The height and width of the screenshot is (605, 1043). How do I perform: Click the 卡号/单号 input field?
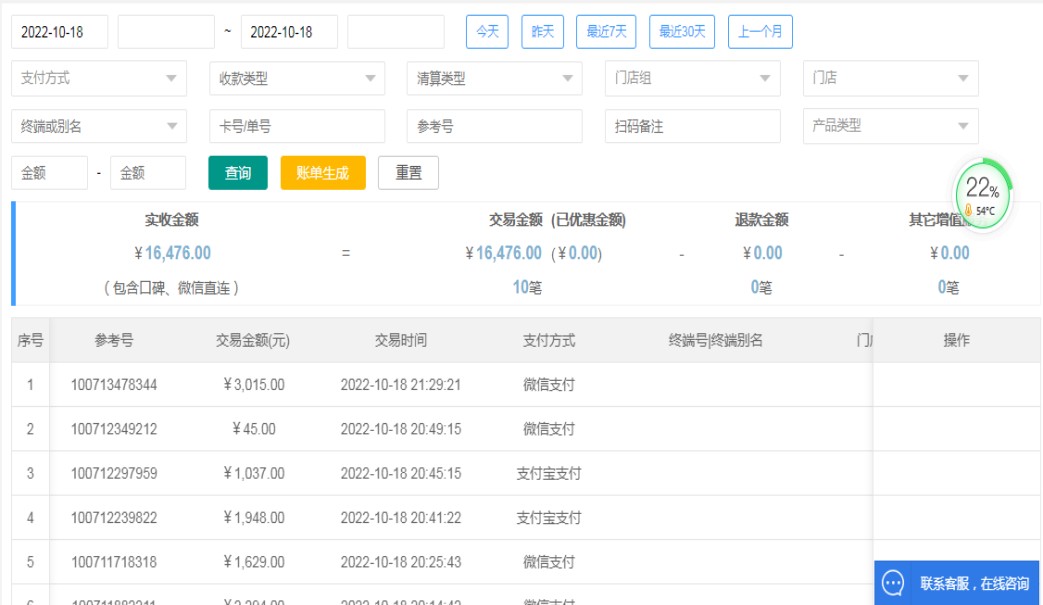point(297,126)
